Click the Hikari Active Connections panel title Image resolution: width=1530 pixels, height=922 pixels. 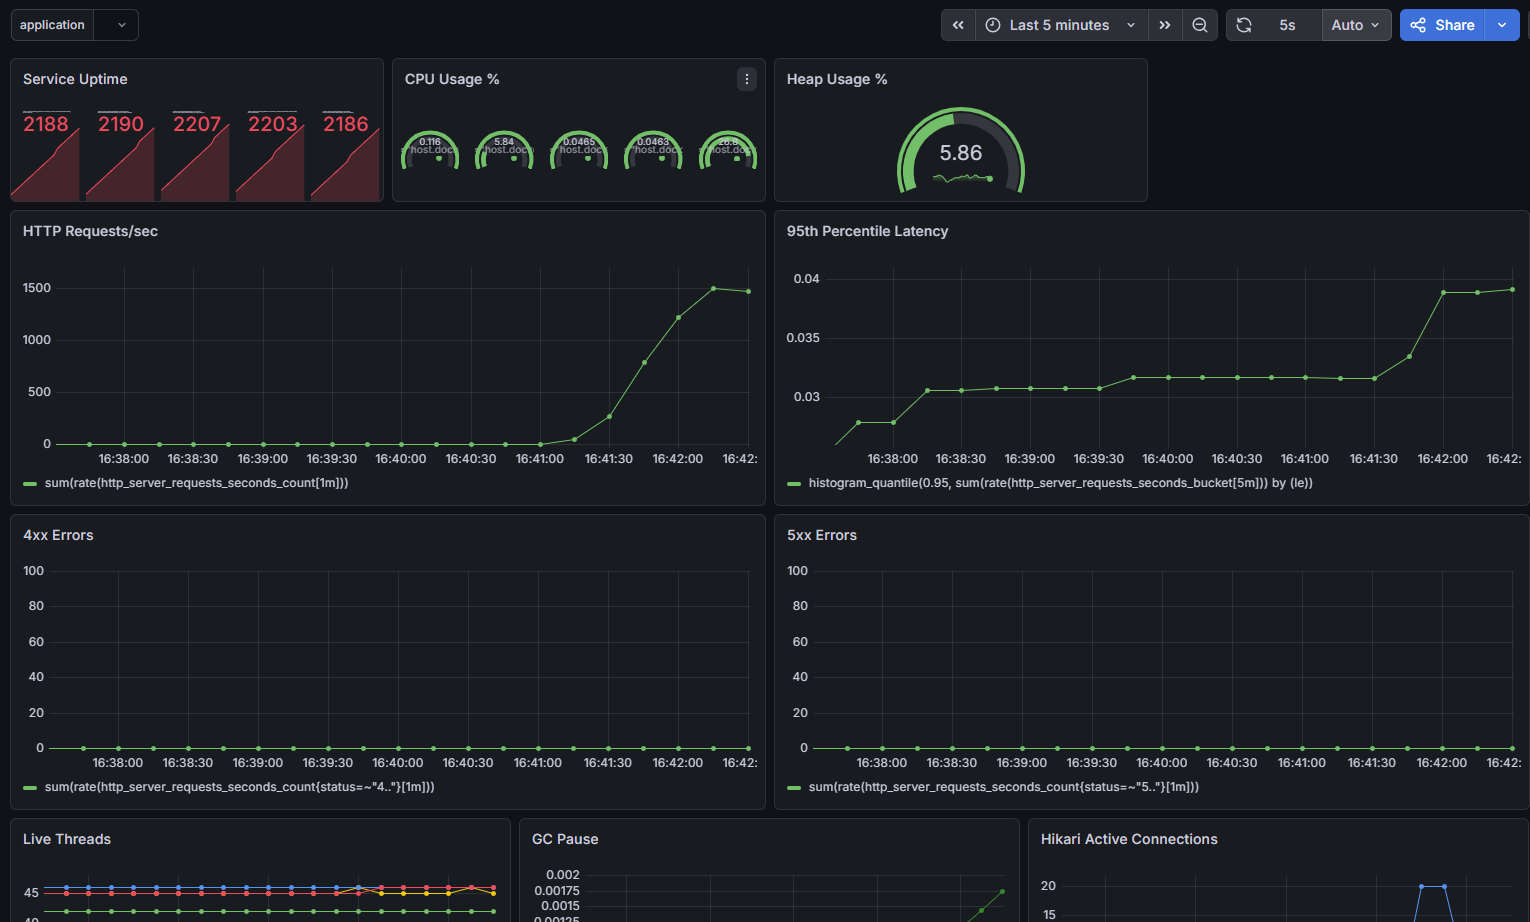coord(1129,839)
